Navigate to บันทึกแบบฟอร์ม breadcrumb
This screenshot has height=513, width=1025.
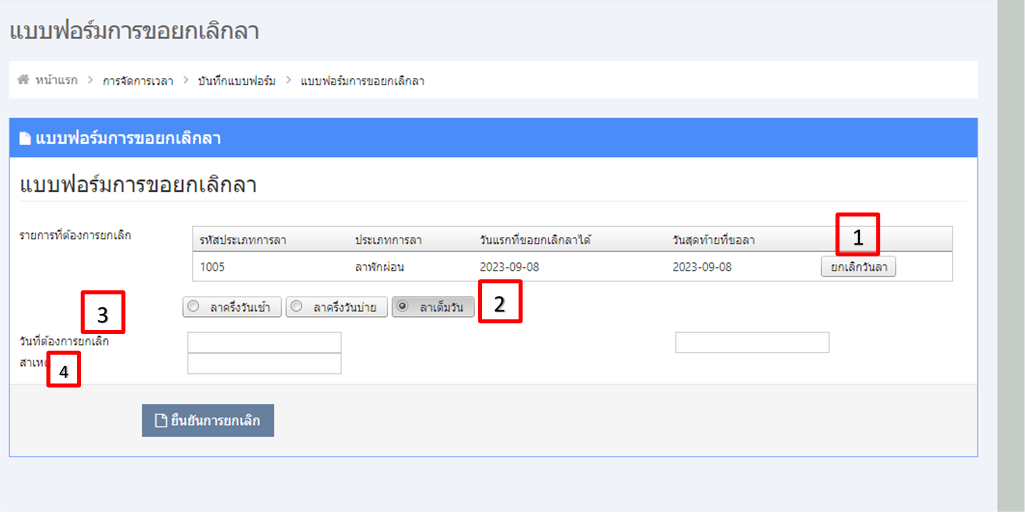pos(237,80)
